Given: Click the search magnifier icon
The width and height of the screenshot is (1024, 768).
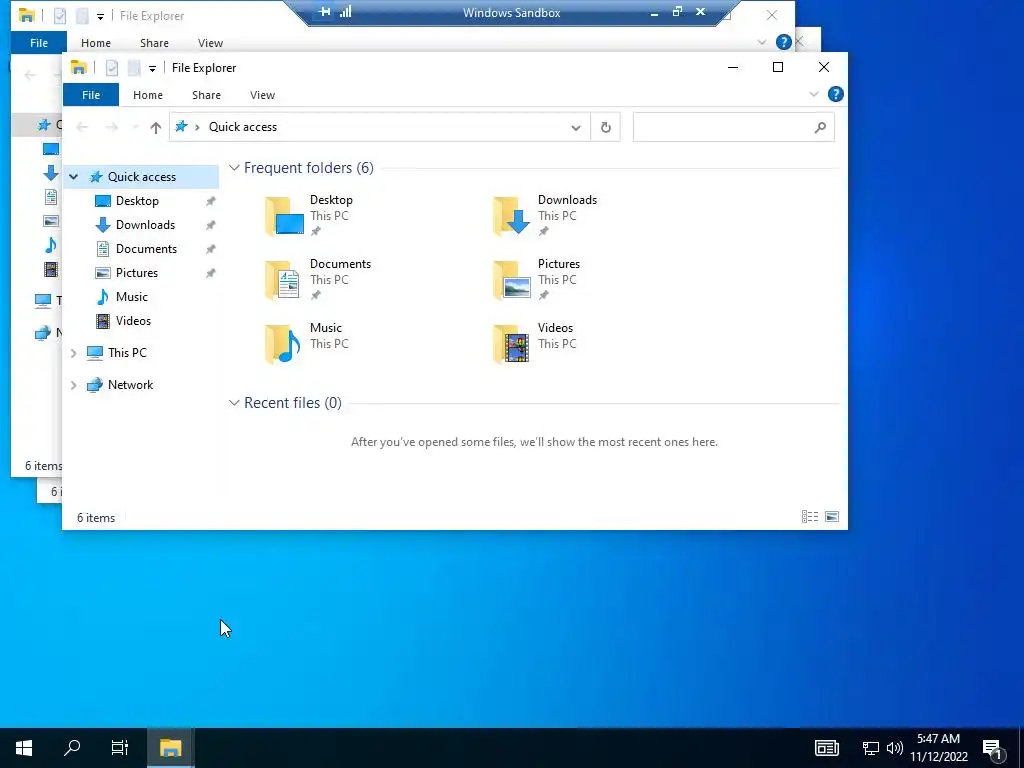Looking at the screenshot, I should [x=820, y=127].
